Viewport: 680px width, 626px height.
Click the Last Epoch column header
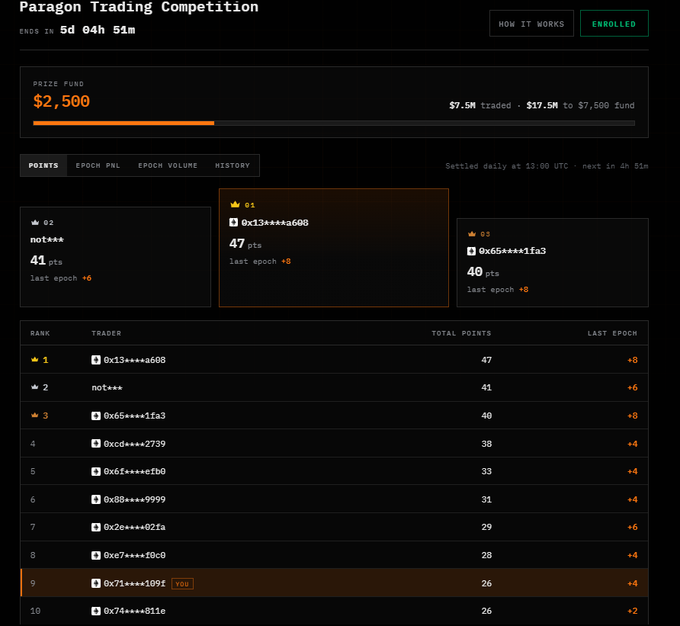612,333
